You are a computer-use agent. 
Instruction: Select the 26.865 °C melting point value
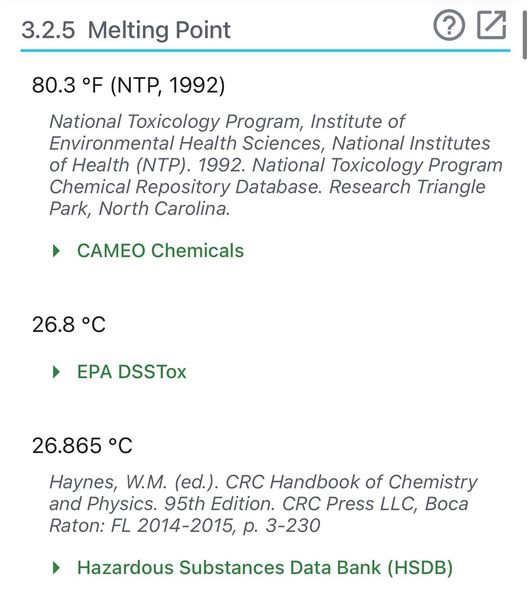pyautogui.click(x=82, y=445)
